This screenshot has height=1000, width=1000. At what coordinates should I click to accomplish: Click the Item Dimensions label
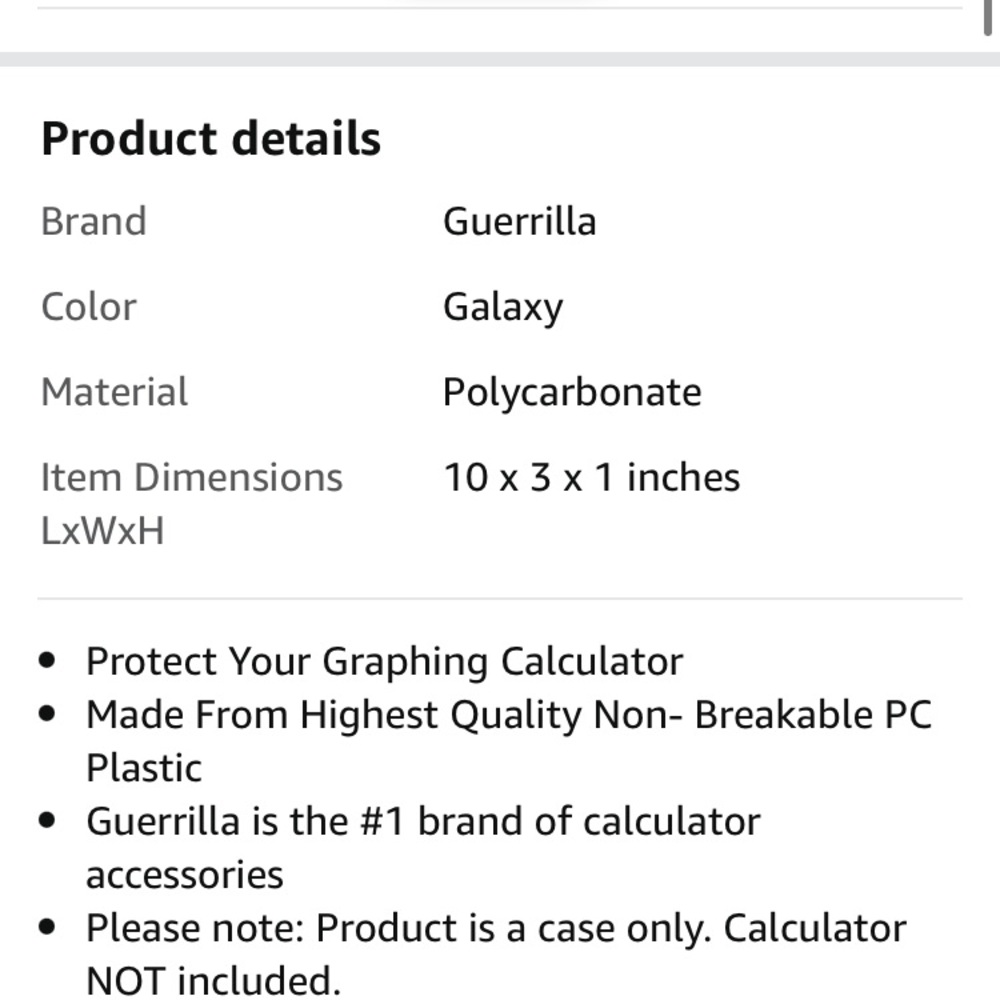coord(191,477)
